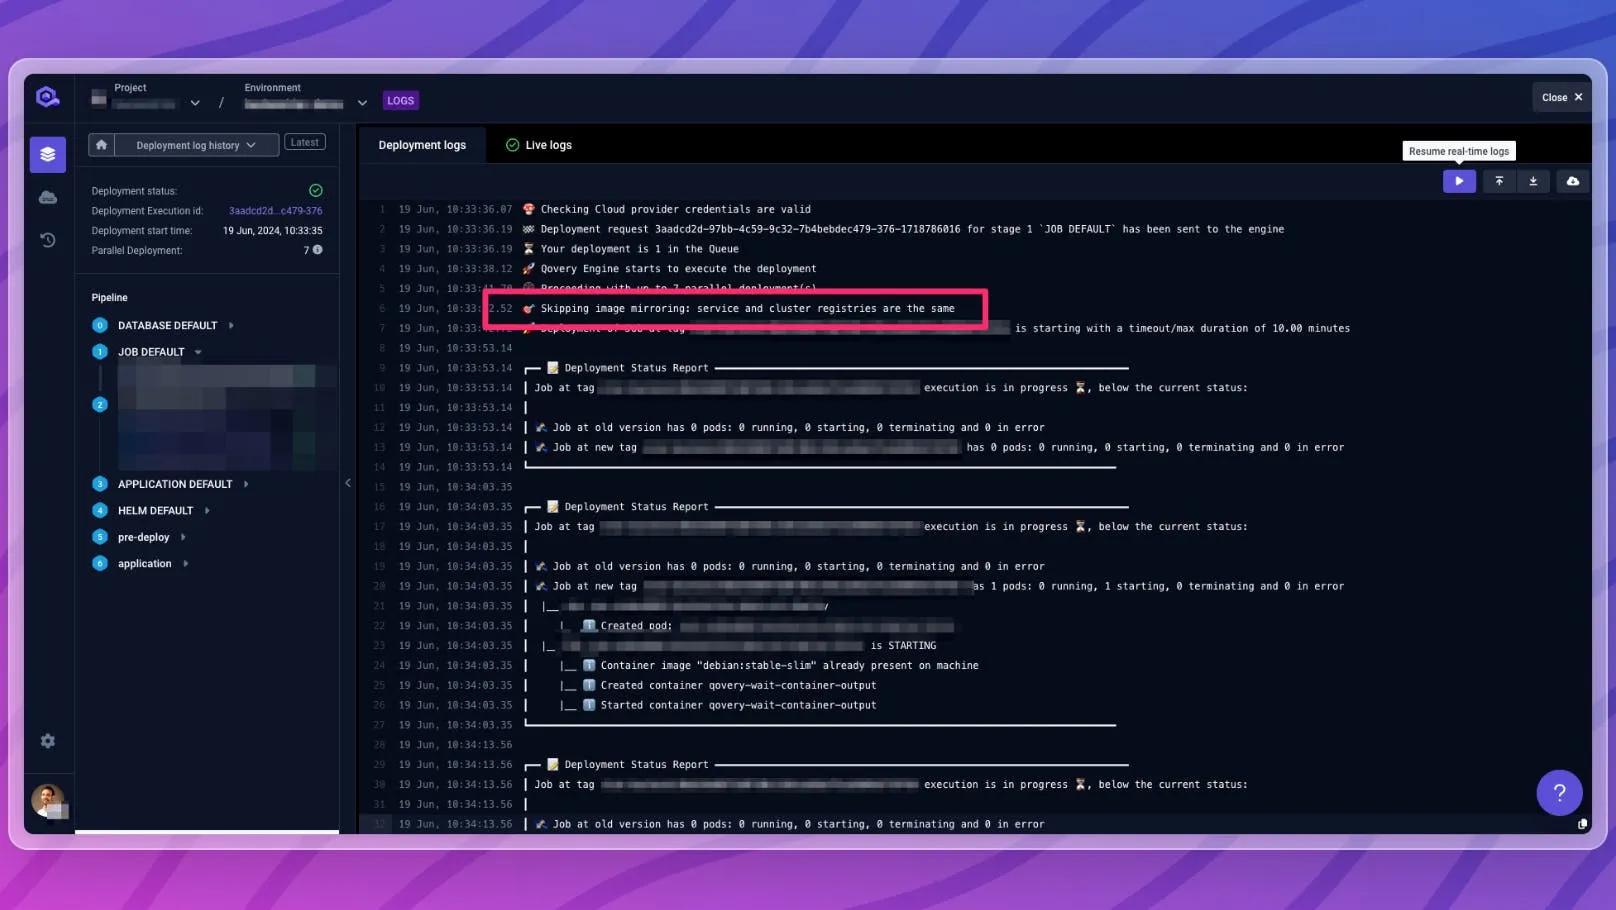Collapse JOB DEFAULT pipeline stage

point(198,352)
